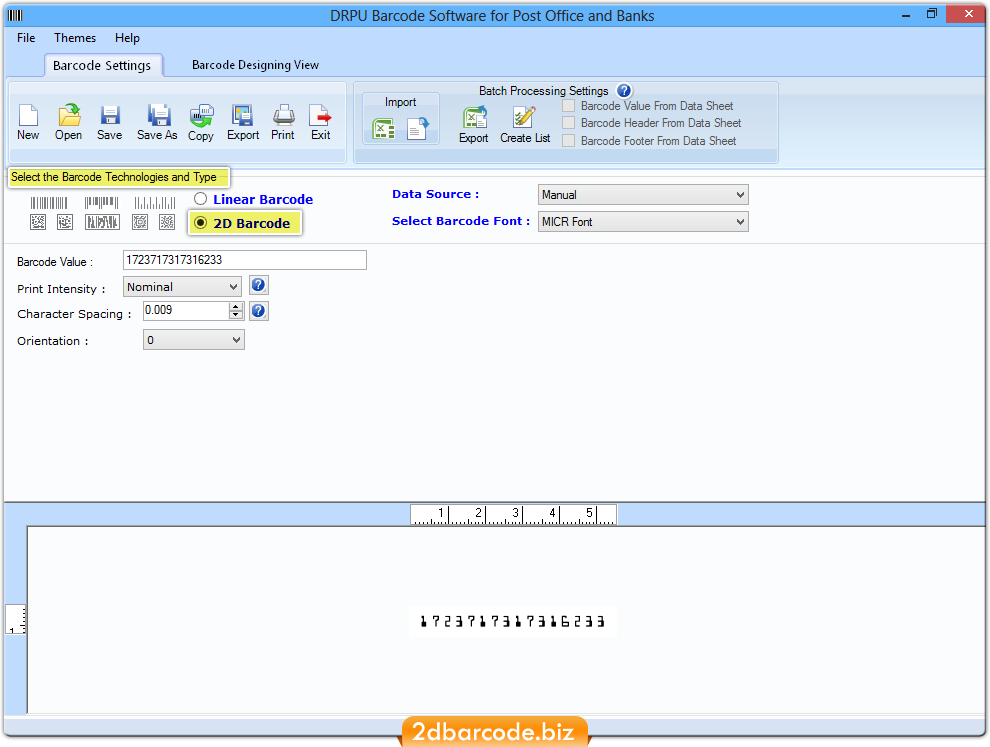Select the 2D Barcode radio button
The width and height of the screenshot is (990, 747).
point(201,223)
